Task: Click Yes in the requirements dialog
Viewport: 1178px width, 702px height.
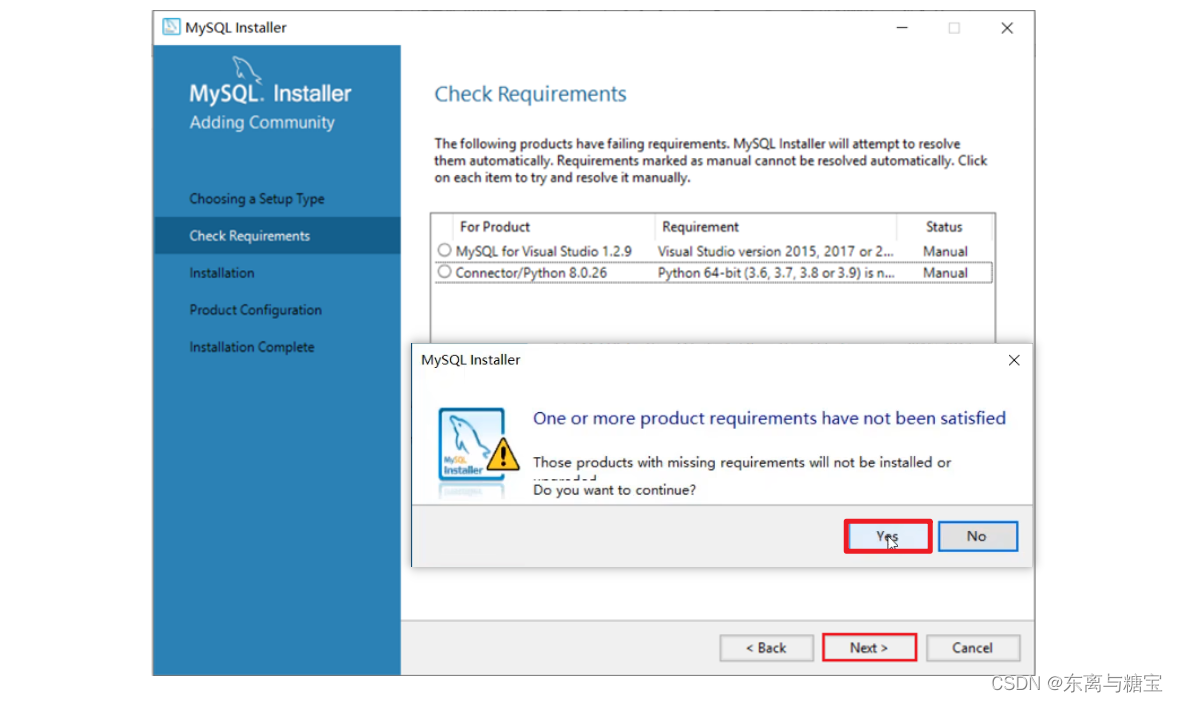Action: point(887,536)
